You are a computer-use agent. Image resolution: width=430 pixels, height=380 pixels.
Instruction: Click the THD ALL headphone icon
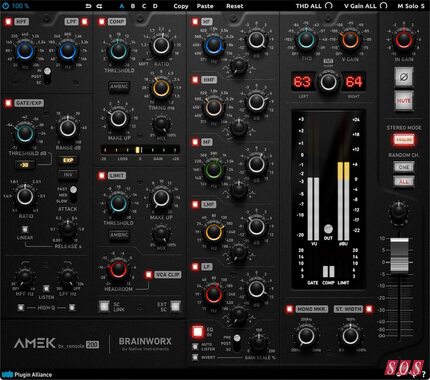tap(329, 6)
